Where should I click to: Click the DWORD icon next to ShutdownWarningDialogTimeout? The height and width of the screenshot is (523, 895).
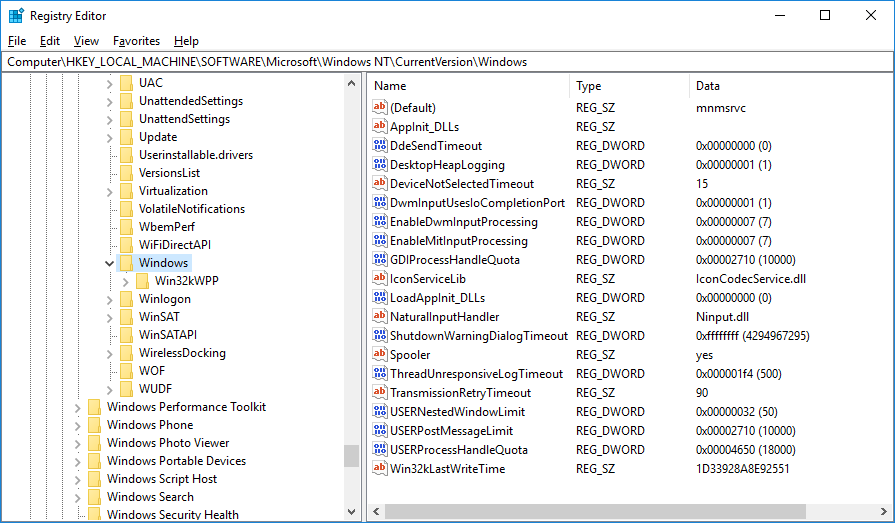point(380,335)
